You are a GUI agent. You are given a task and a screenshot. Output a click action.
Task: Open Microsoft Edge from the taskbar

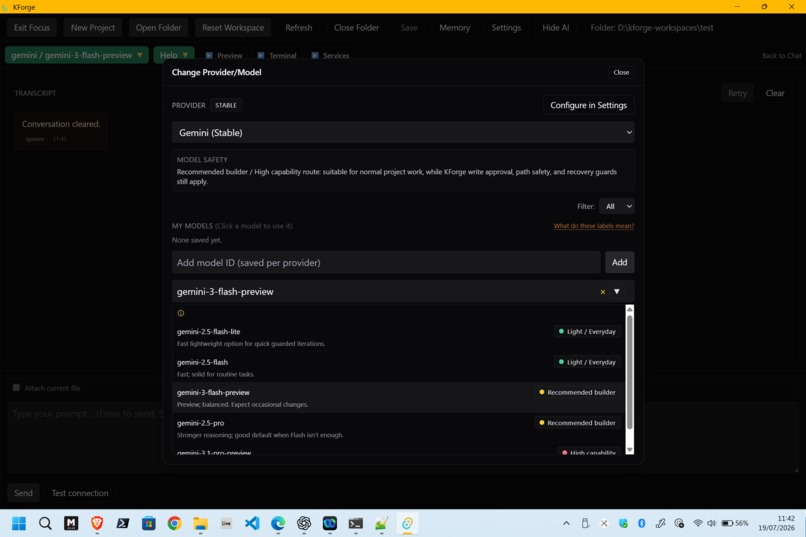[x=278, y=523]
